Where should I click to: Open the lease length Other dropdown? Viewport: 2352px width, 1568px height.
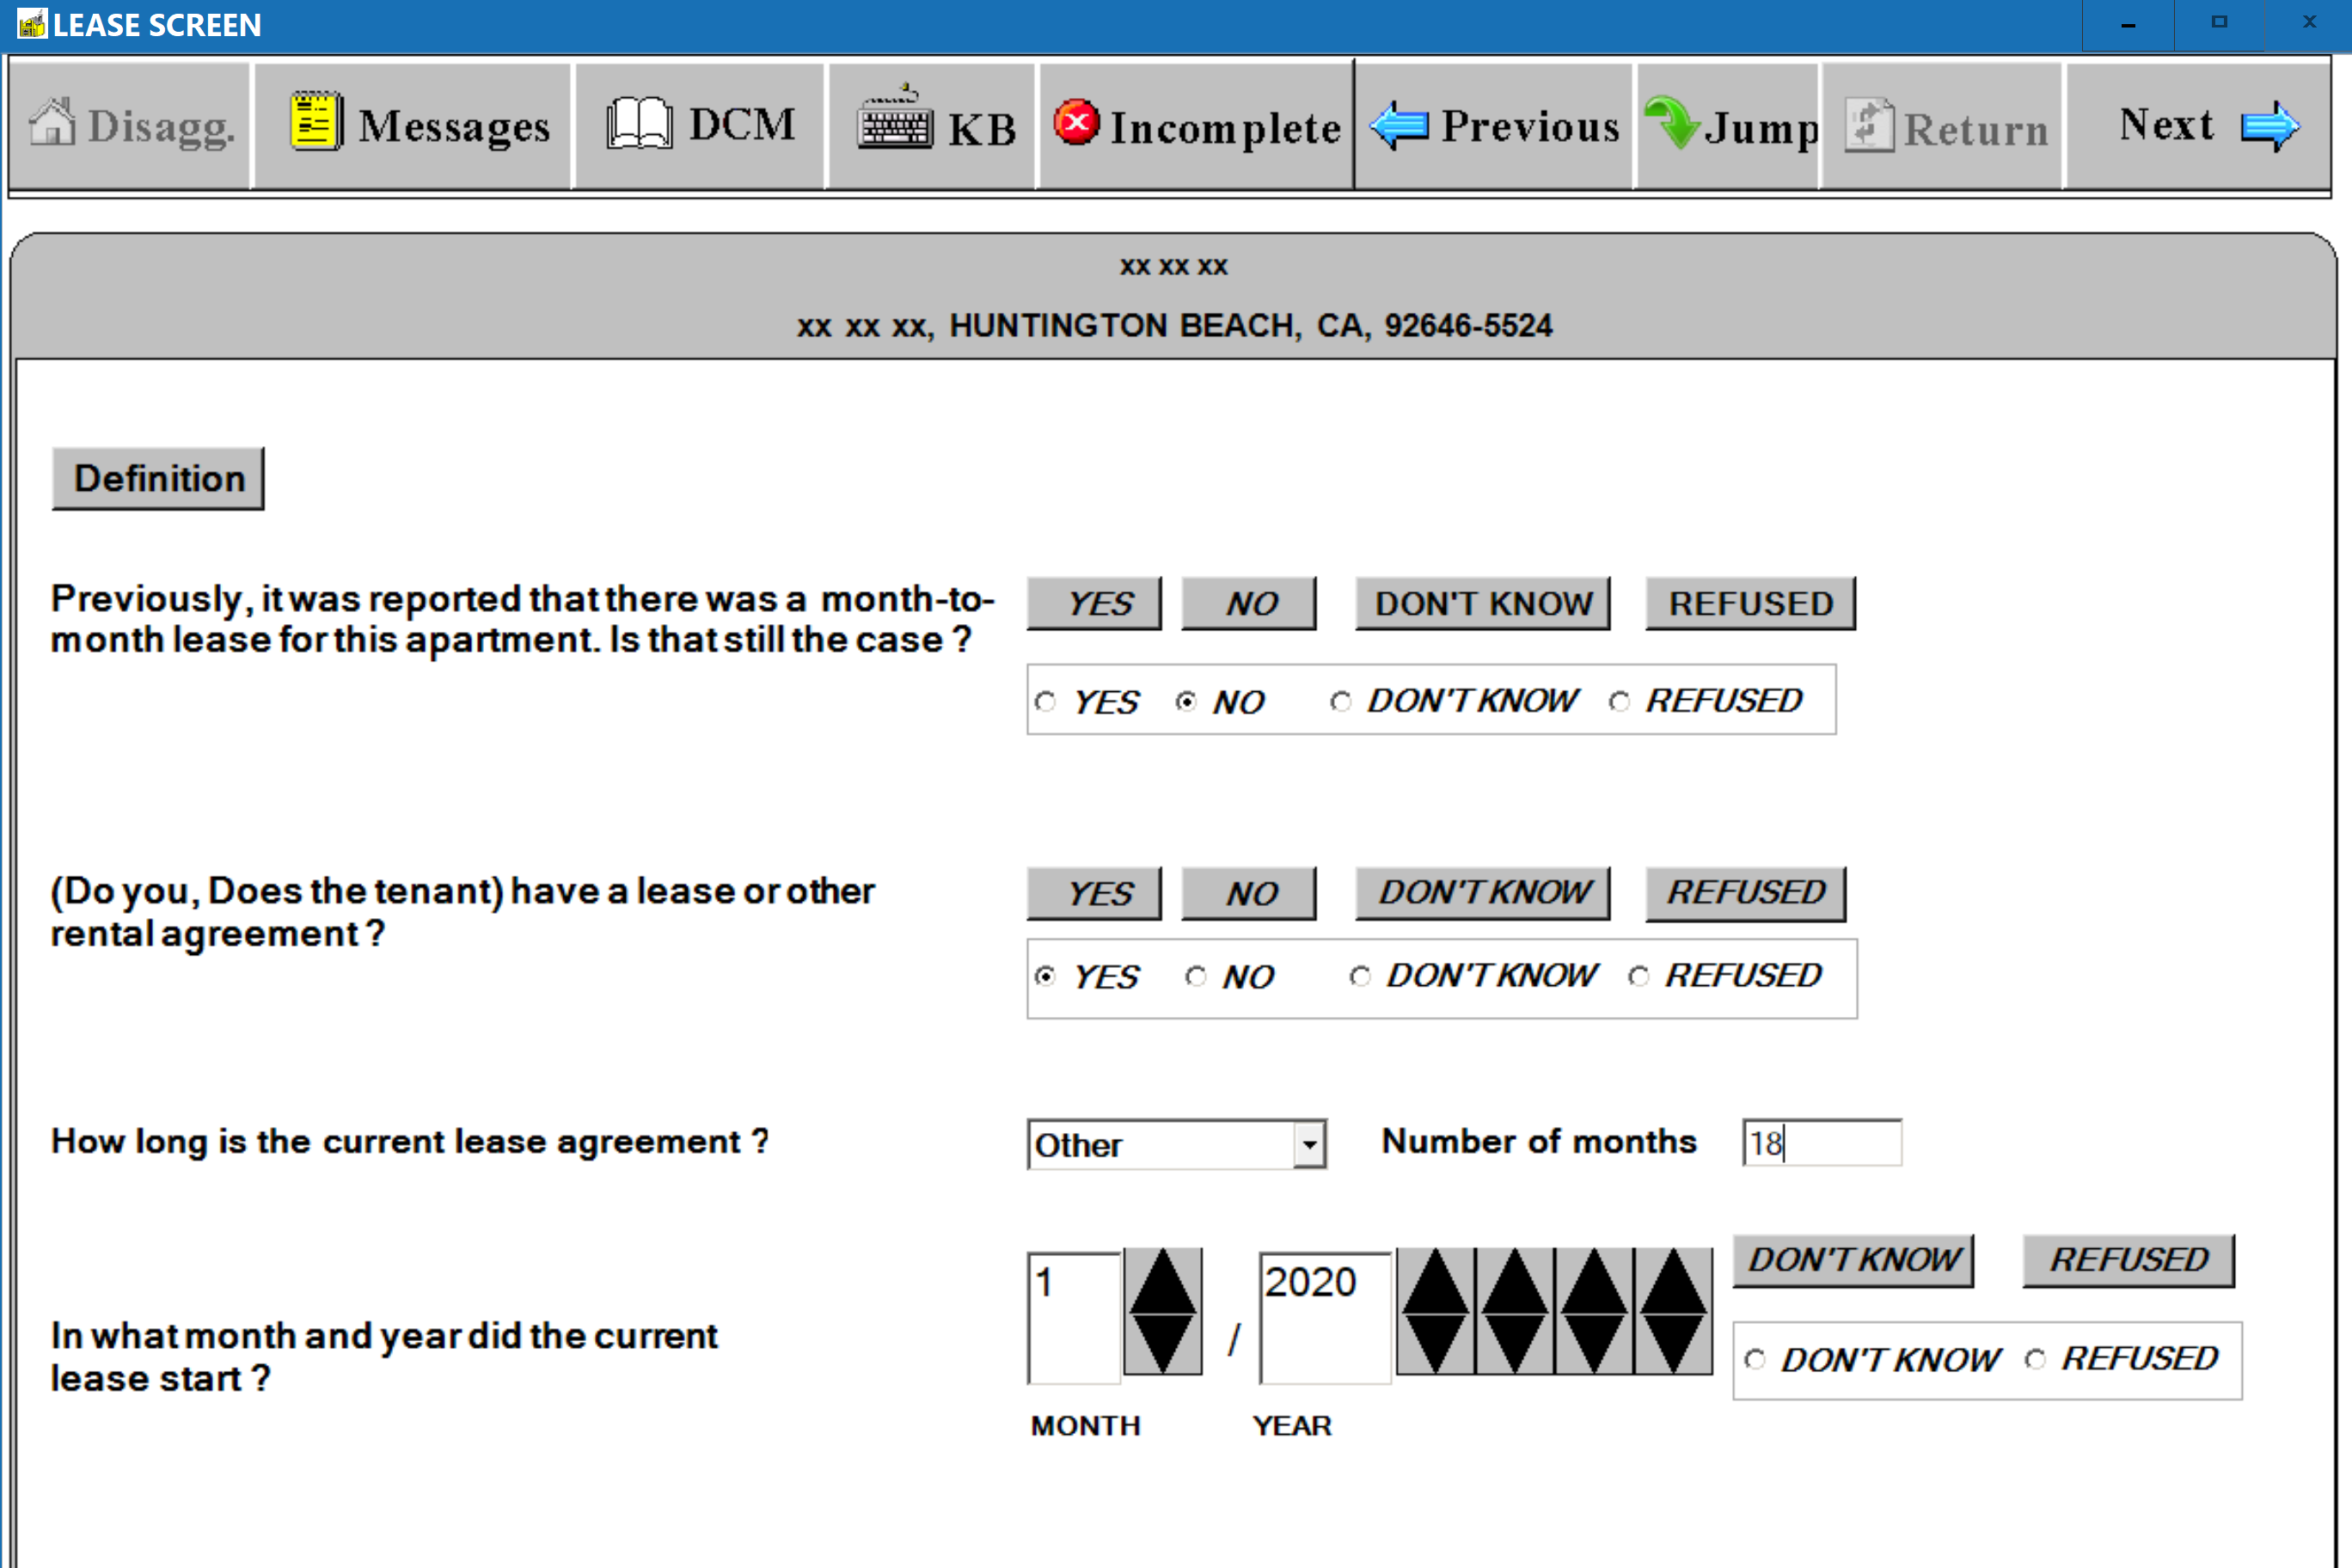pos(1309,1145)
